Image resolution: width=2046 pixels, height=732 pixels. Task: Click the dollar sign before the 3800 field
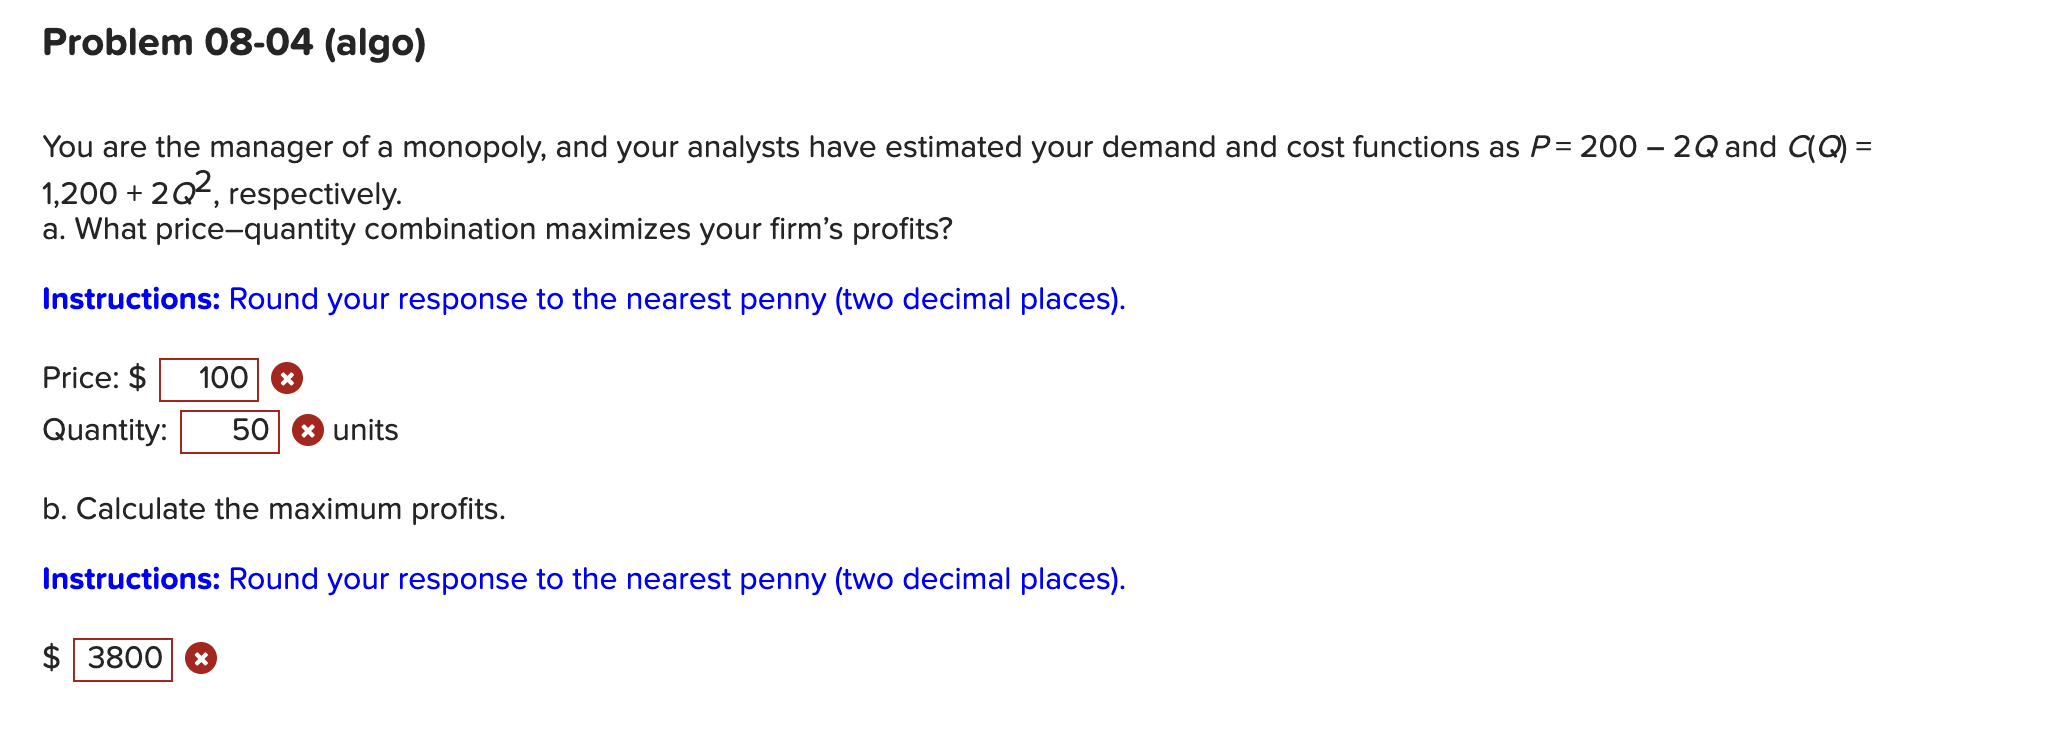coord(51,658)
